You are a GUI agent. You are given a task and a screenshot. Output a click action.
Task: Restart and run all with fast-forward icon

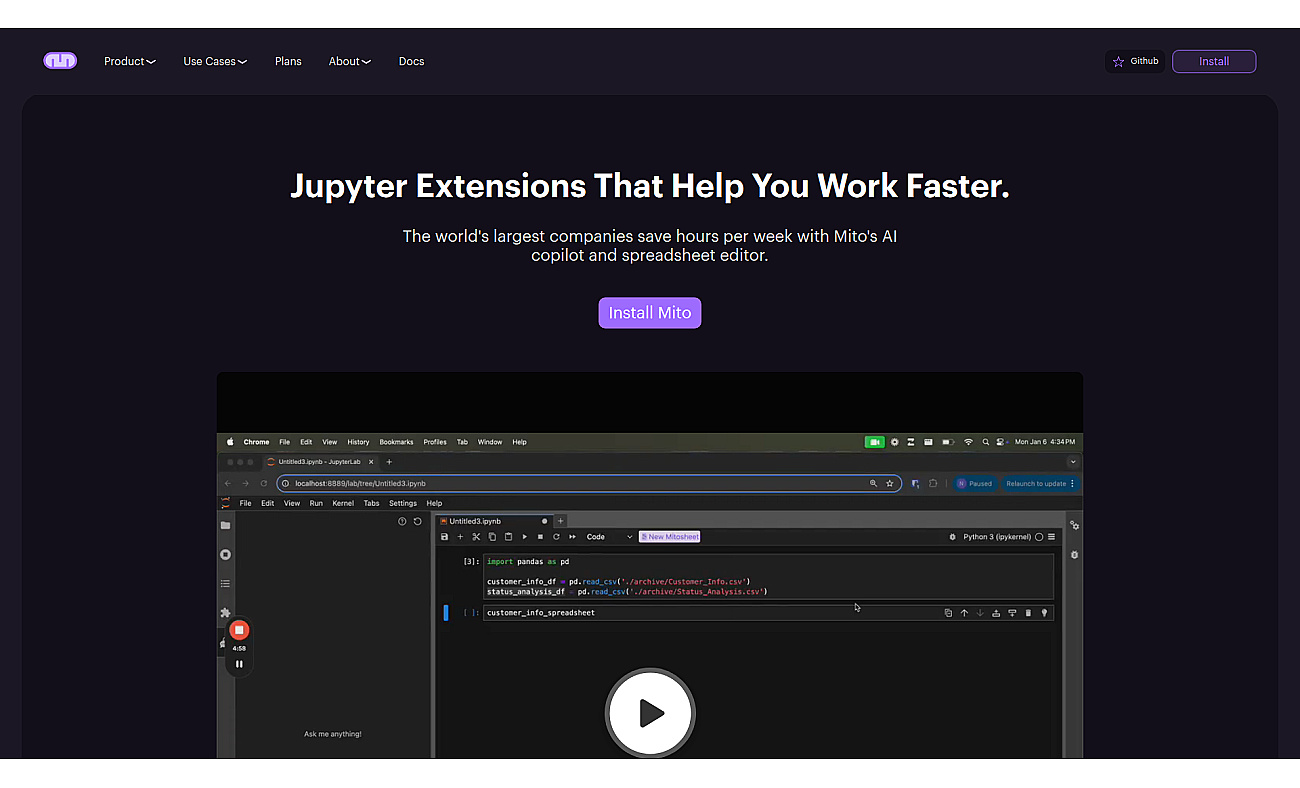coord(572,537)
